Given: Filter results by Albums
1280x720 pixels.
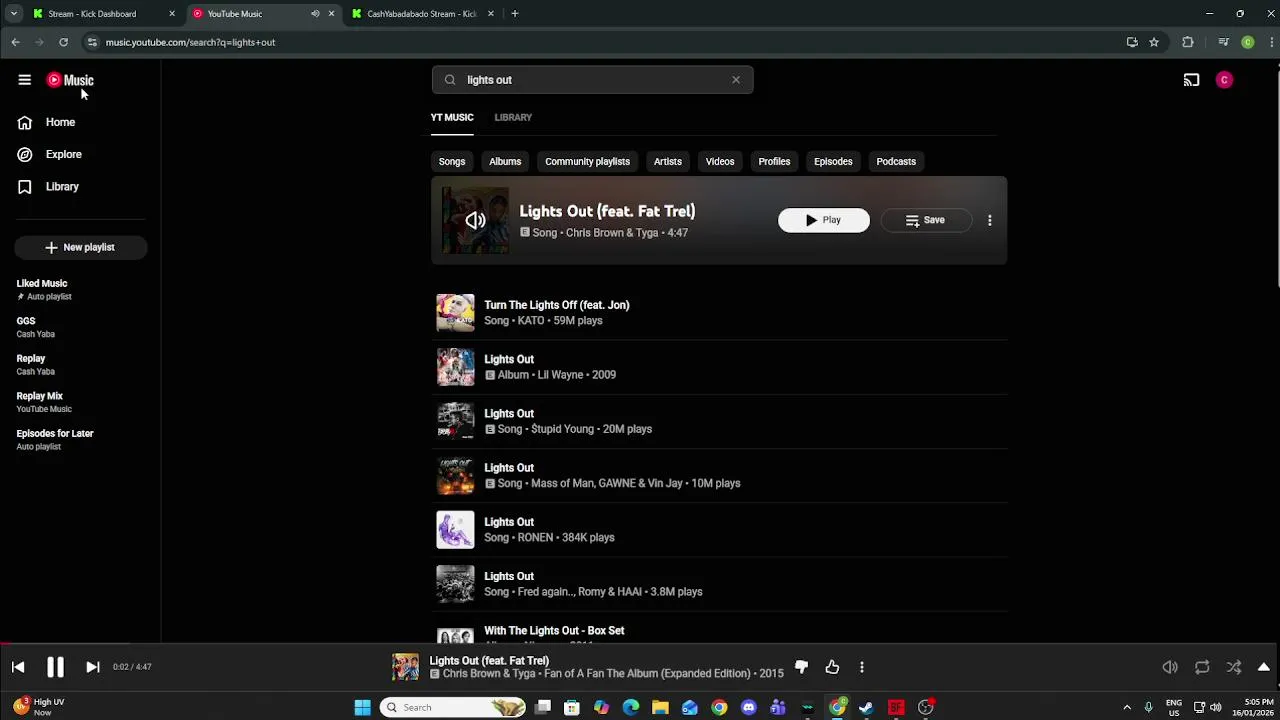Looking at the screenshot, I should (505, 161).
